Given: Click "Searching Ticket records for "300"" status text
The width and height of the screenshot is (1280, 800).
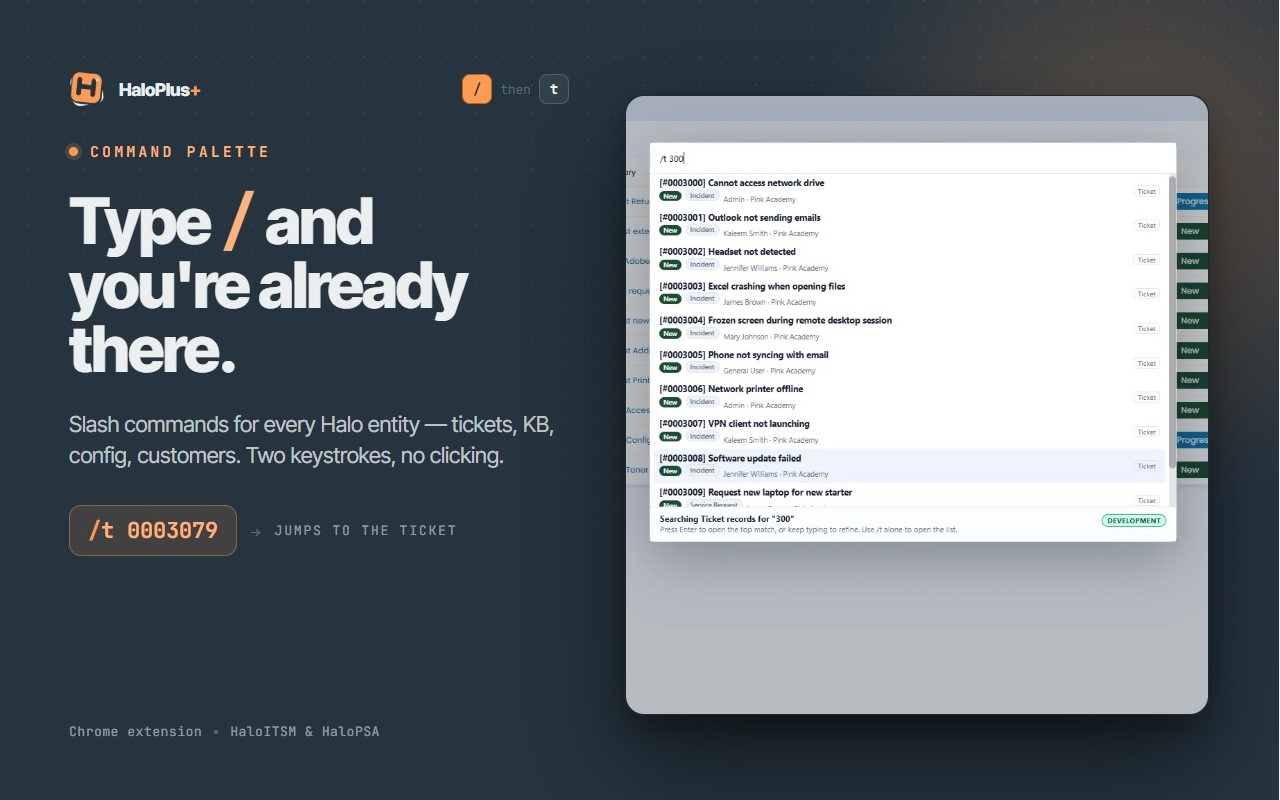Looking at the screenshot, I should point(727,519).
